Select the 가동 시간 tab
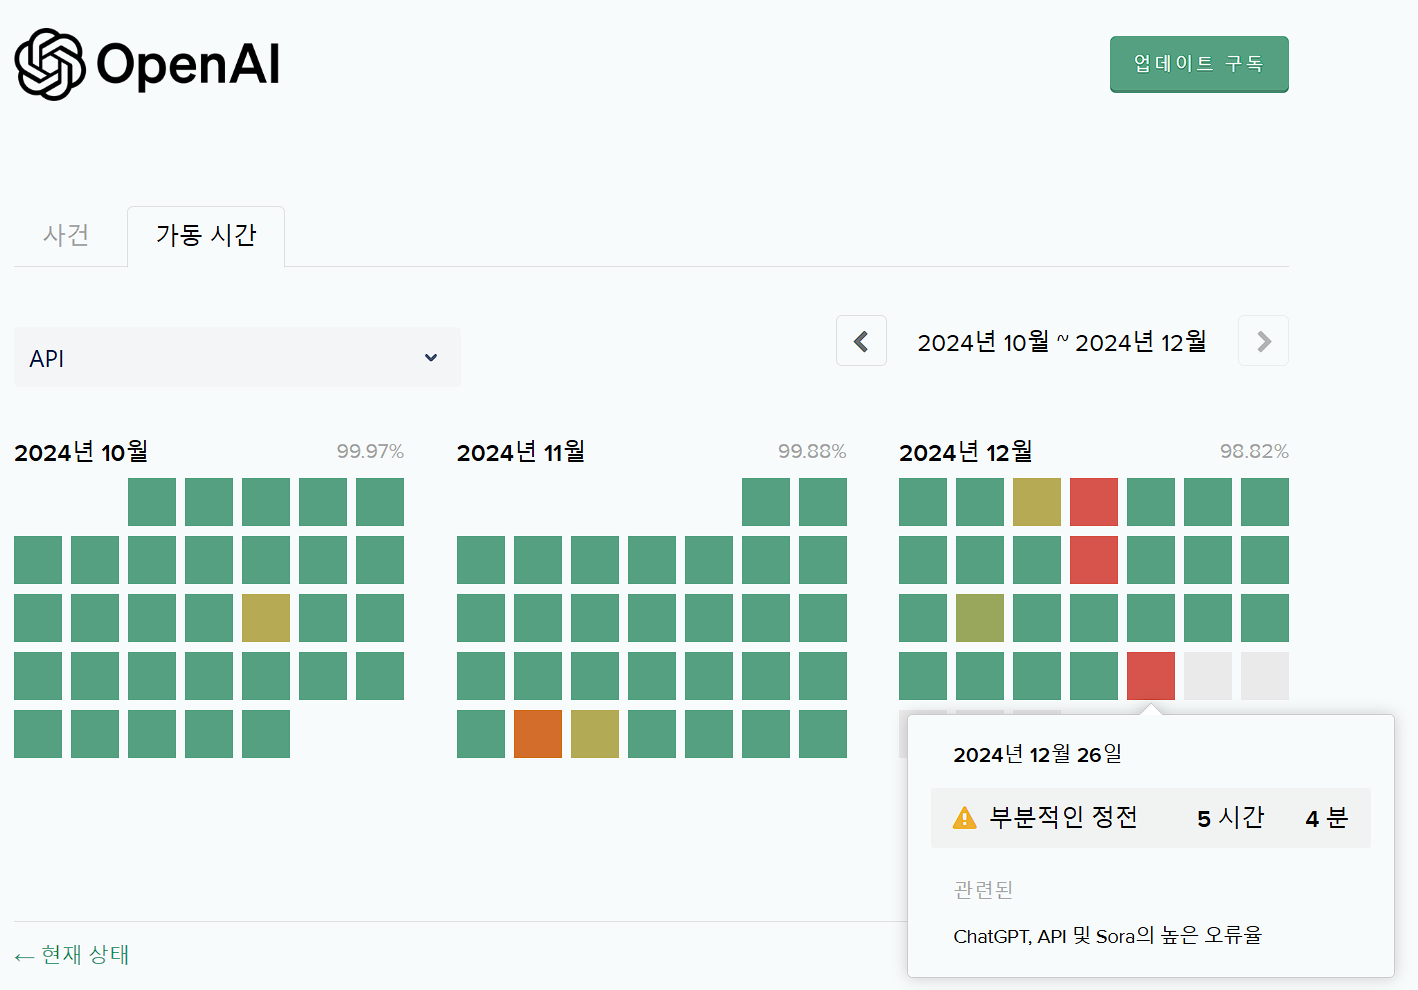The width and height of the screenshot is (1418, 990). click(205, 236)
